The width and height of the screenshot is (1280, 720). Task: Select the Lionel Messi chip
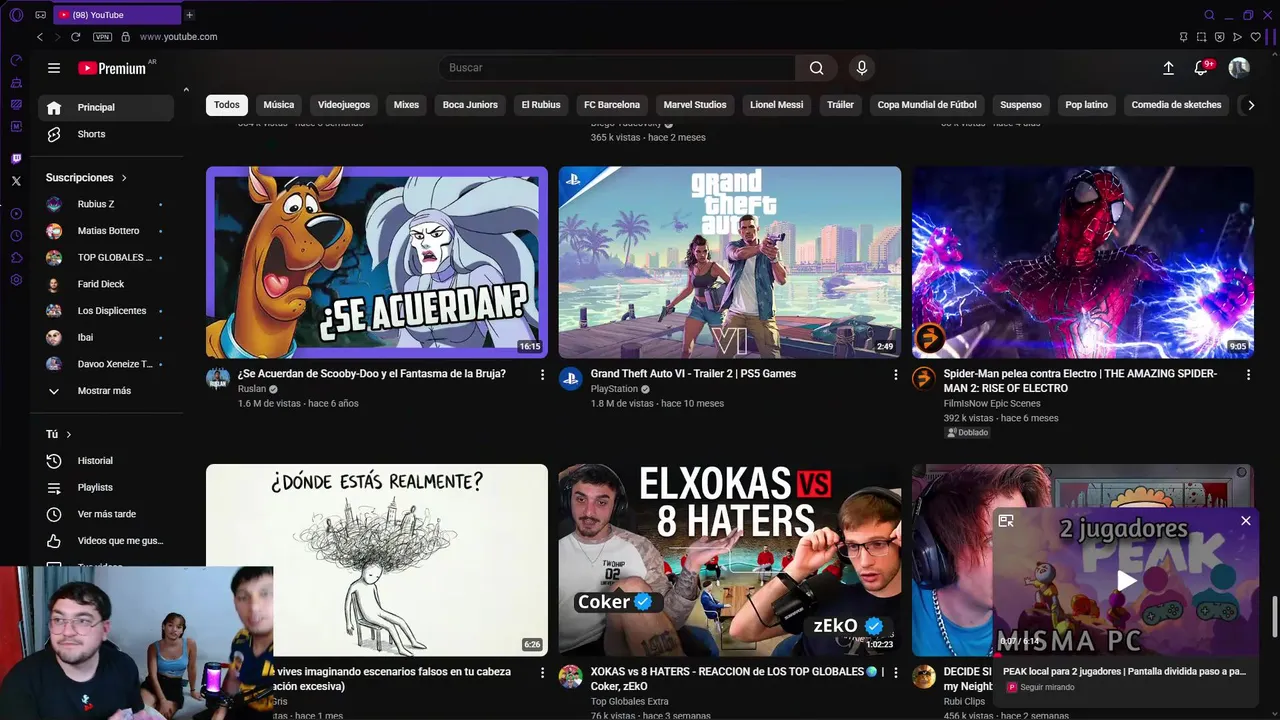coord(777,105)
